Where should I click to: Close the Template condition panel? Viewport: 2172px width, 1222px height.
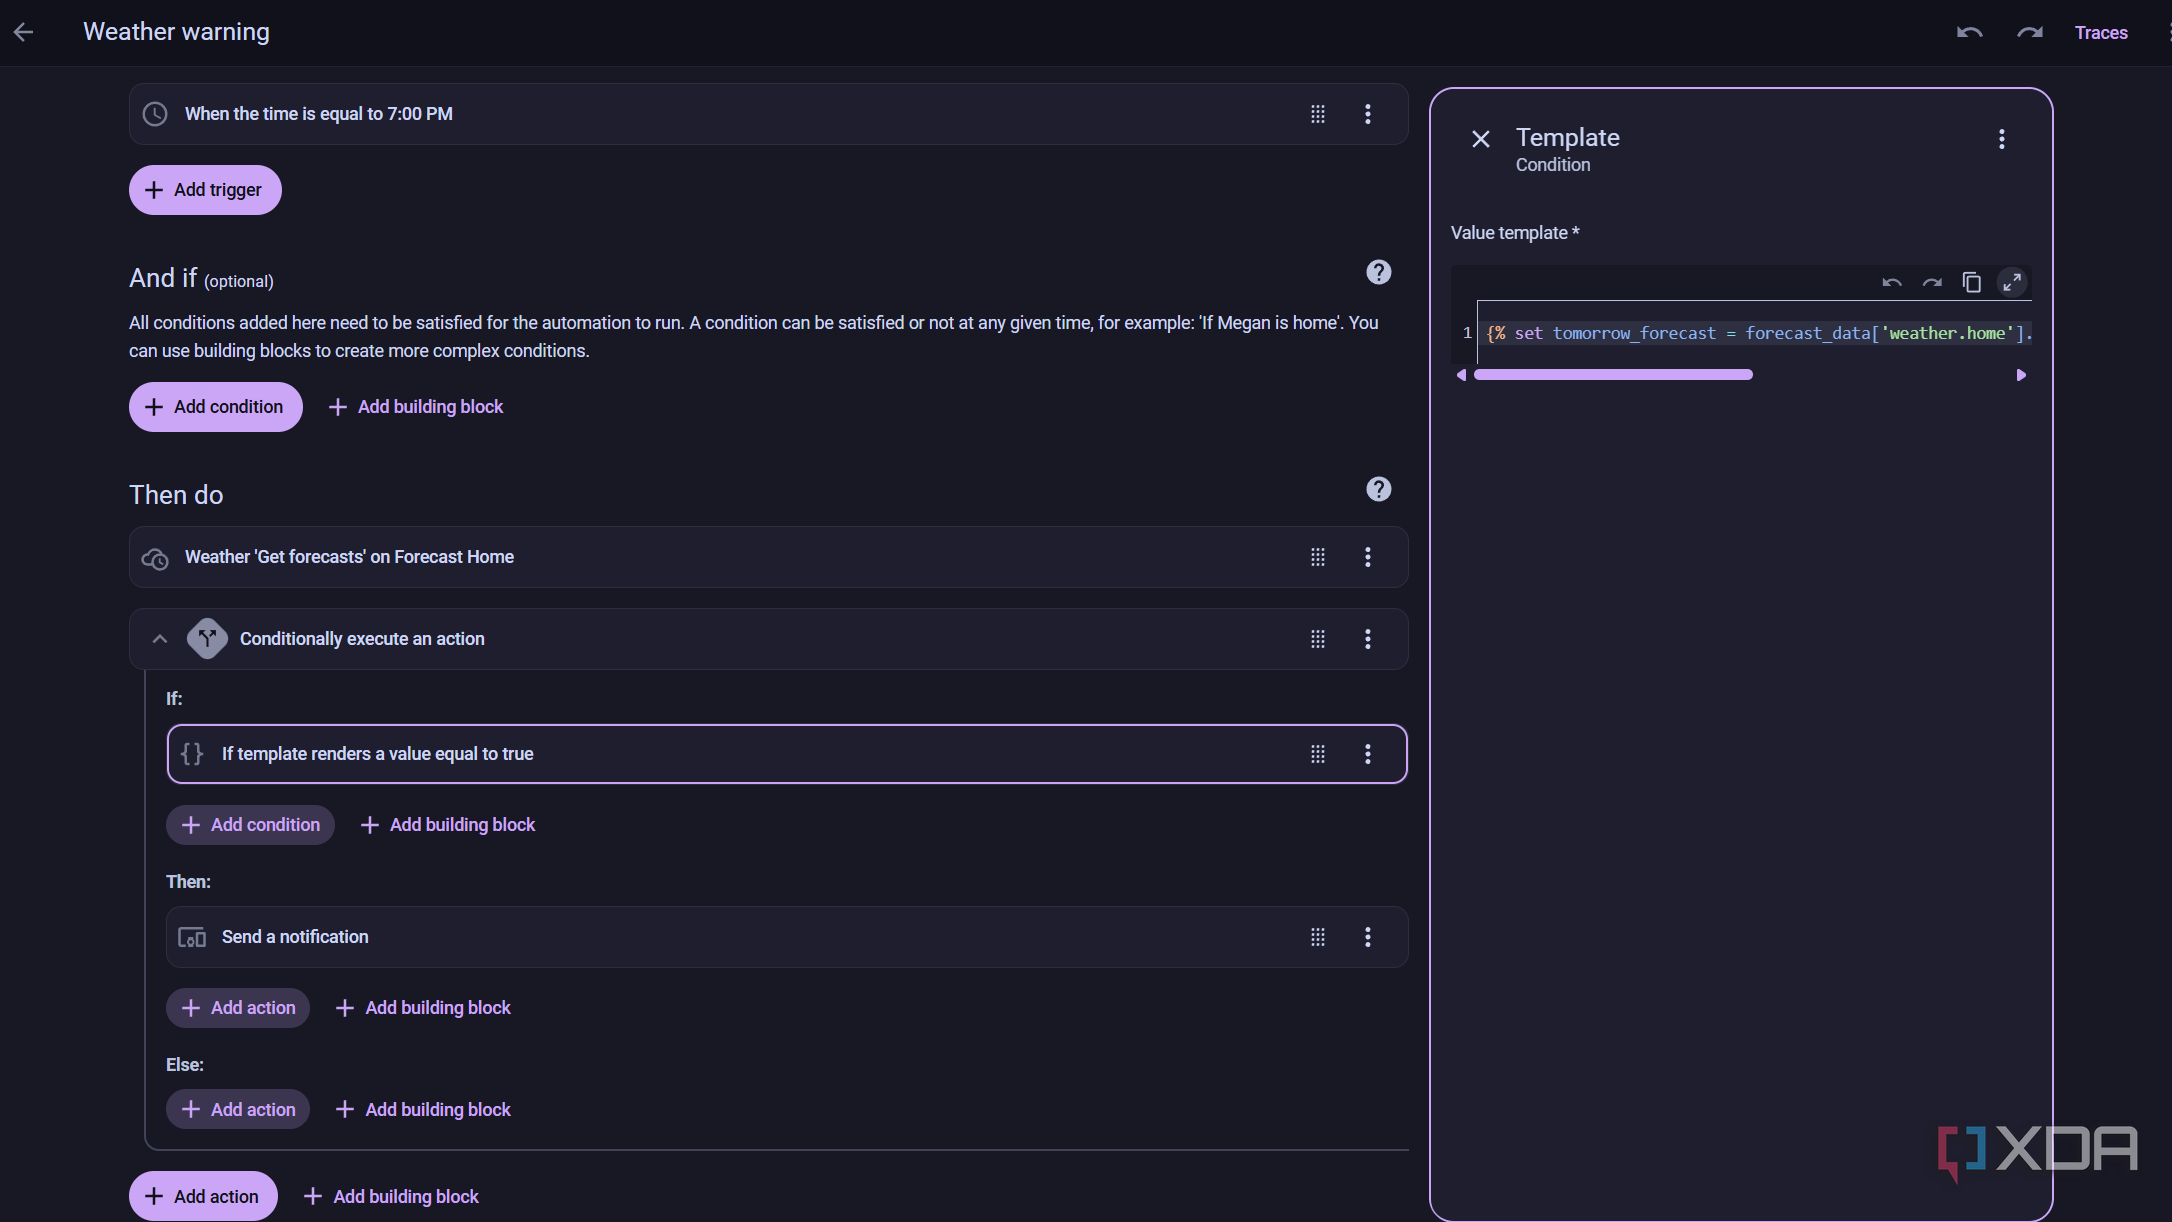click(1481, 139)
